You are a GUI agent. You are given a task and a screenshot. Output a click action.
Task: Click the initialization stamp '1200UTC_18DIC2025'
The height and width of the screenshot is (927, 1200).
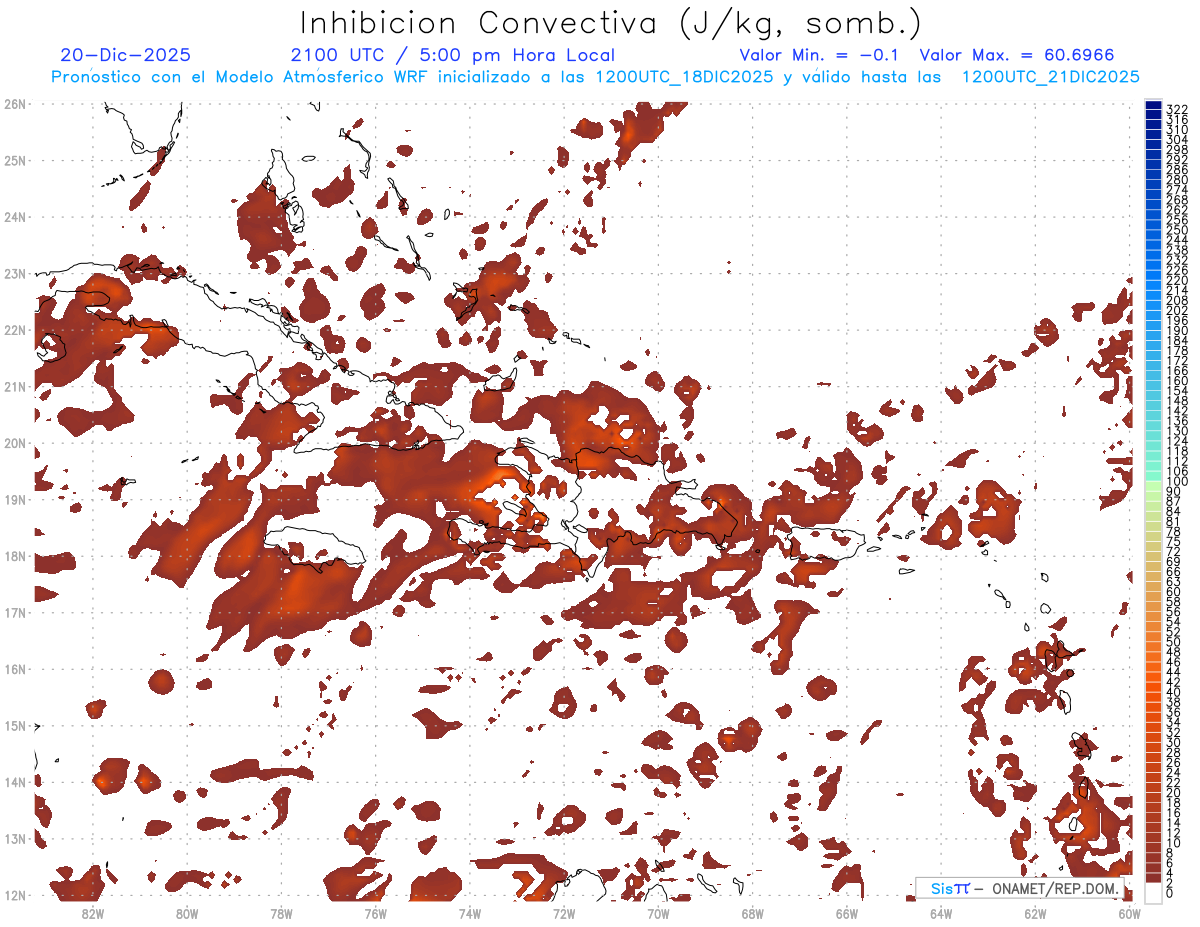[x=684, y=77]
